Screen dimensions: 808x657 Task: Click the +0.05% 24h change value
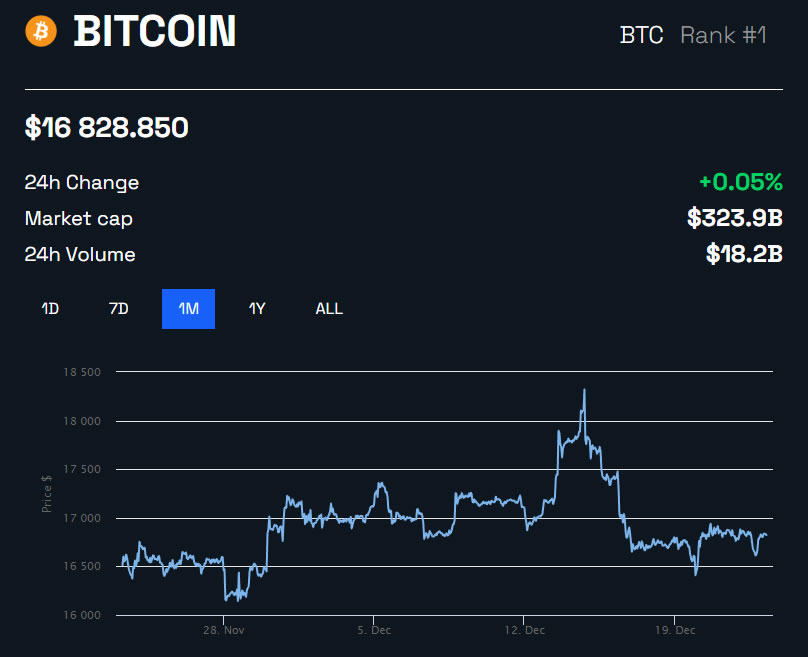(740, 182)
